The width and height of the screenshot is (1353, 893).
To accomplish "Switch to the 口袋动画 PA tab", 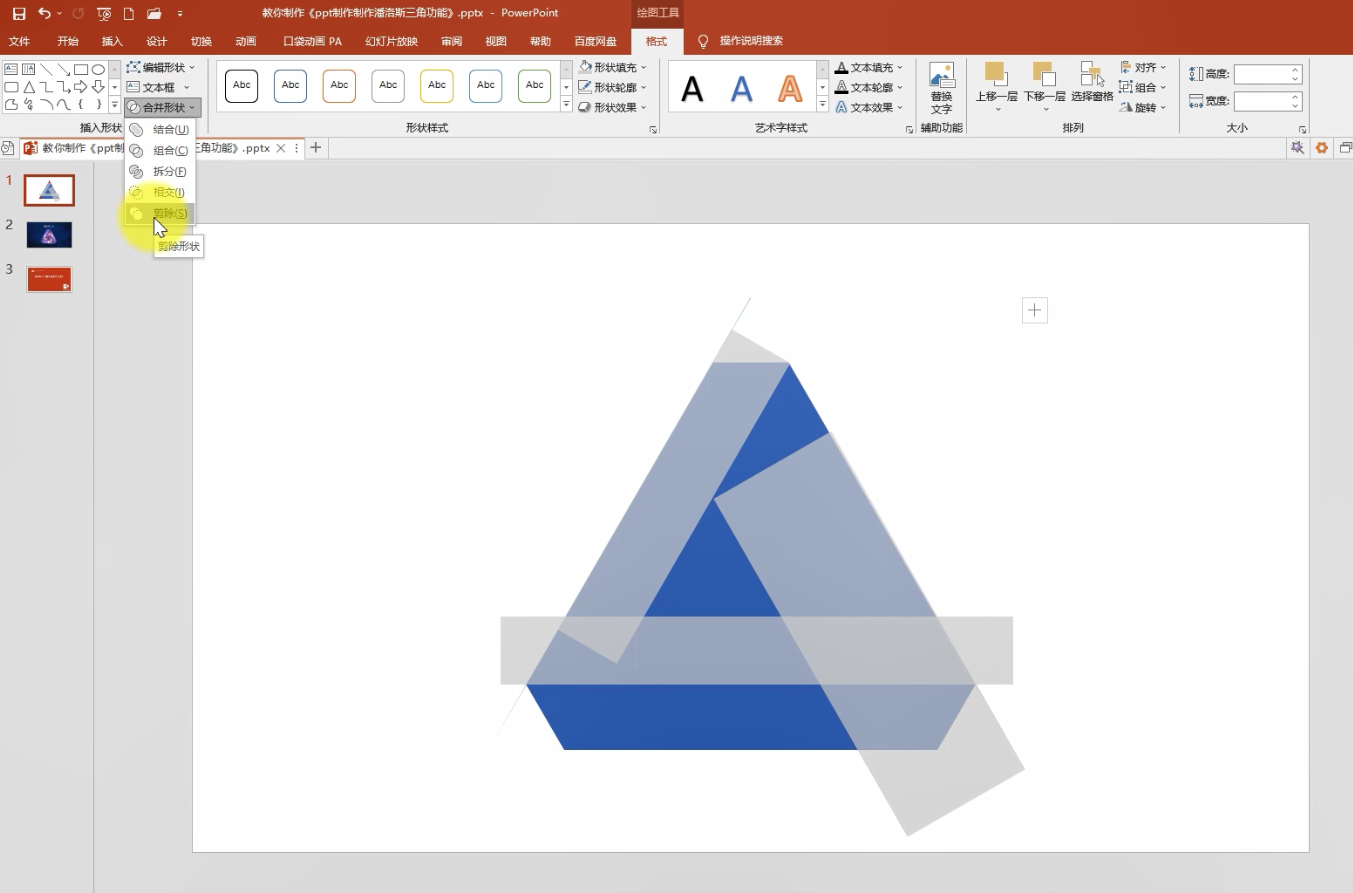I will pyautogui.click(x=313, y=41).
